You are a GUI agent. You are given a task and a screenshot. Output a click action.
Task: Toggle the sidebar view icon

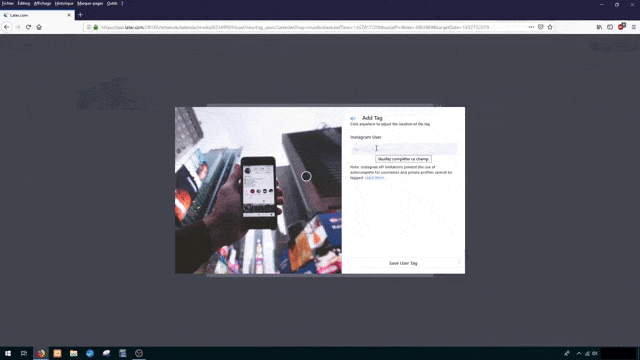610,27
